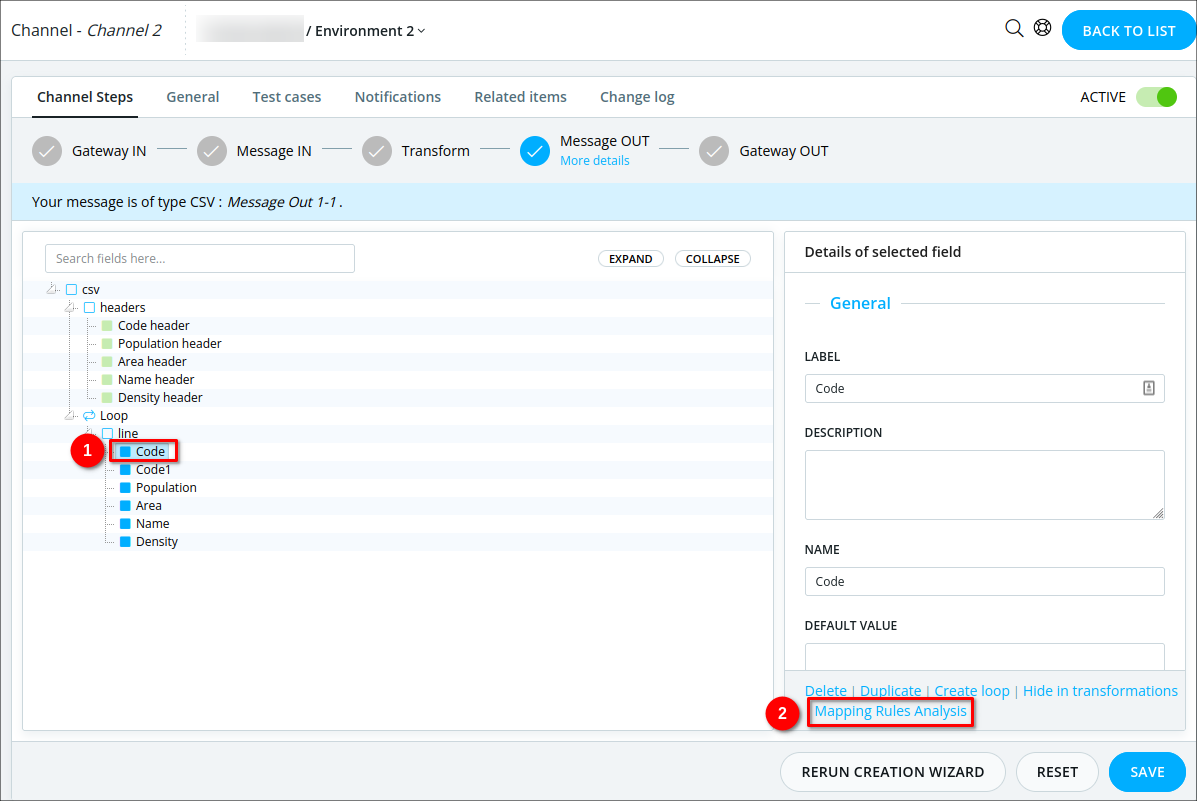Switch to the General tab
Image resolution: width=1197 pixels, height=801 pixels.
192,97
